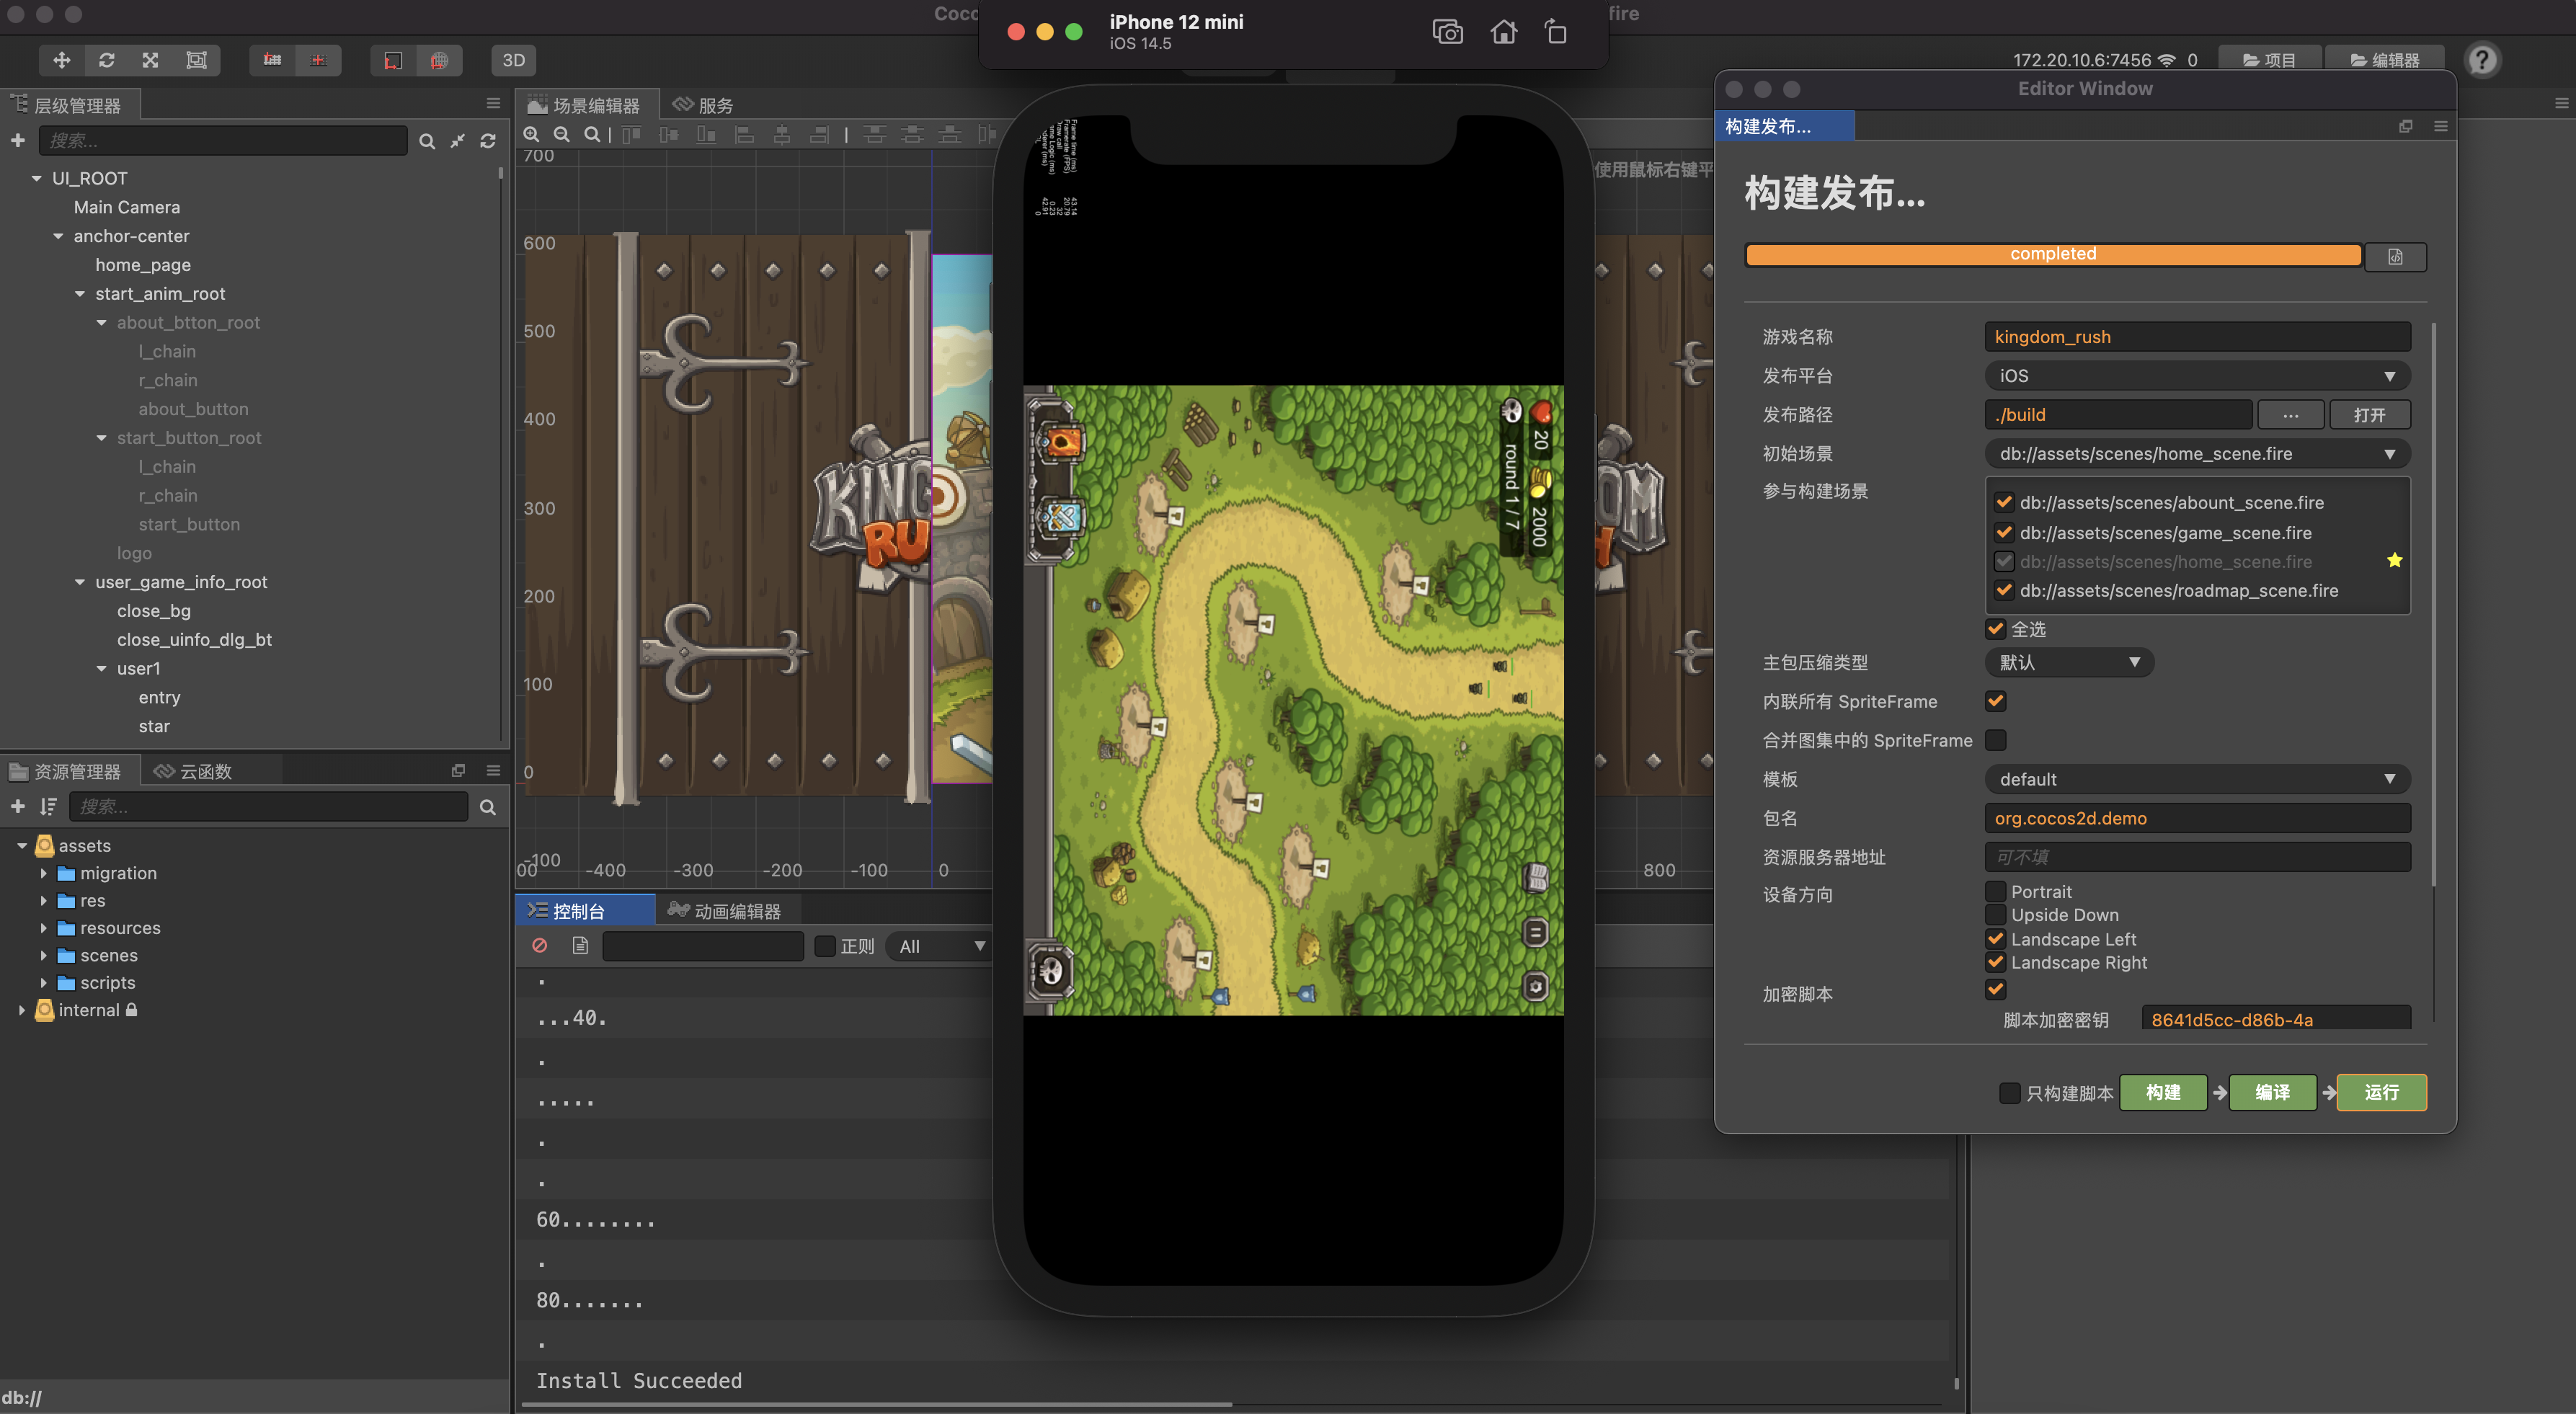The height and width of the screenshot is (1414, 2576).
Task: Open the build log file icon
Action: point(2395,257)
